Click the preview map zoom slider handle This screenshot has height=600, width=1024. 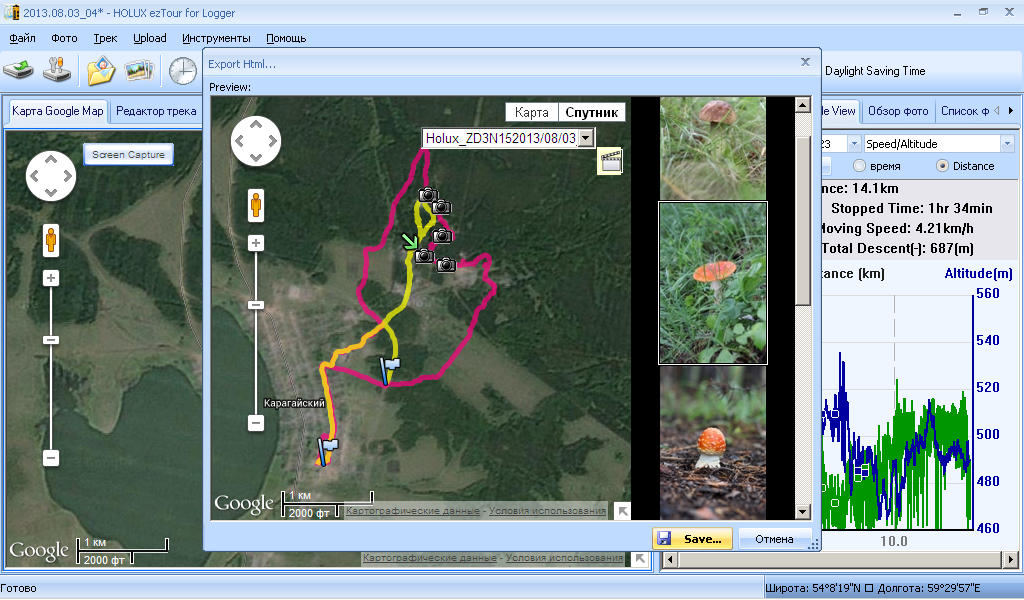tap(256, 305)
